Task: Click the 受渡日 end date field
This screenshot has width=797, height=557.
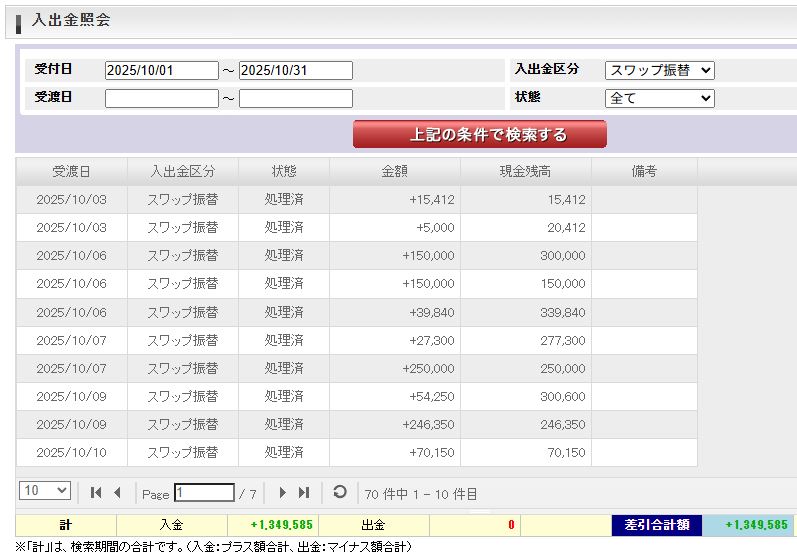Action: [295, 98]
